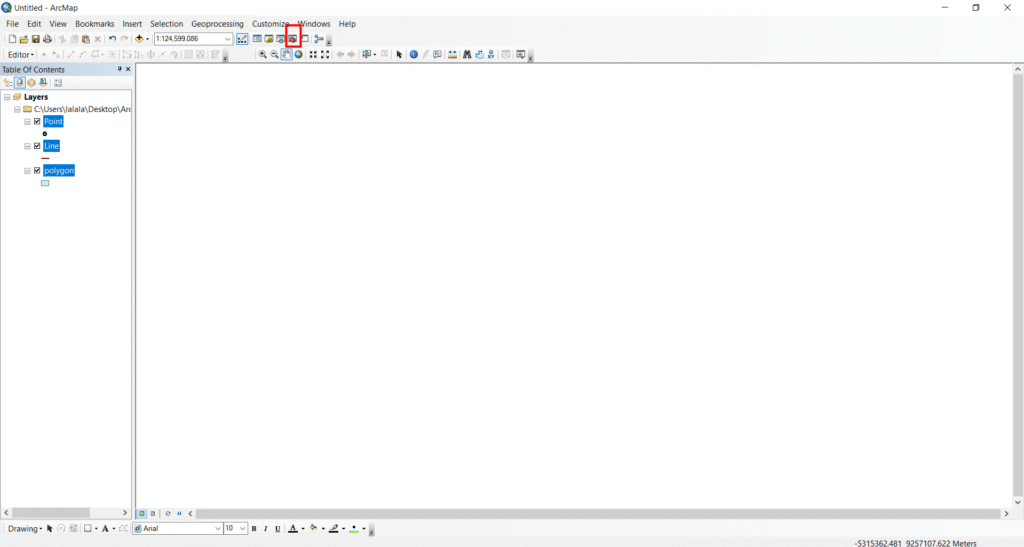Open the Bookmarks menu

(95, 23)
